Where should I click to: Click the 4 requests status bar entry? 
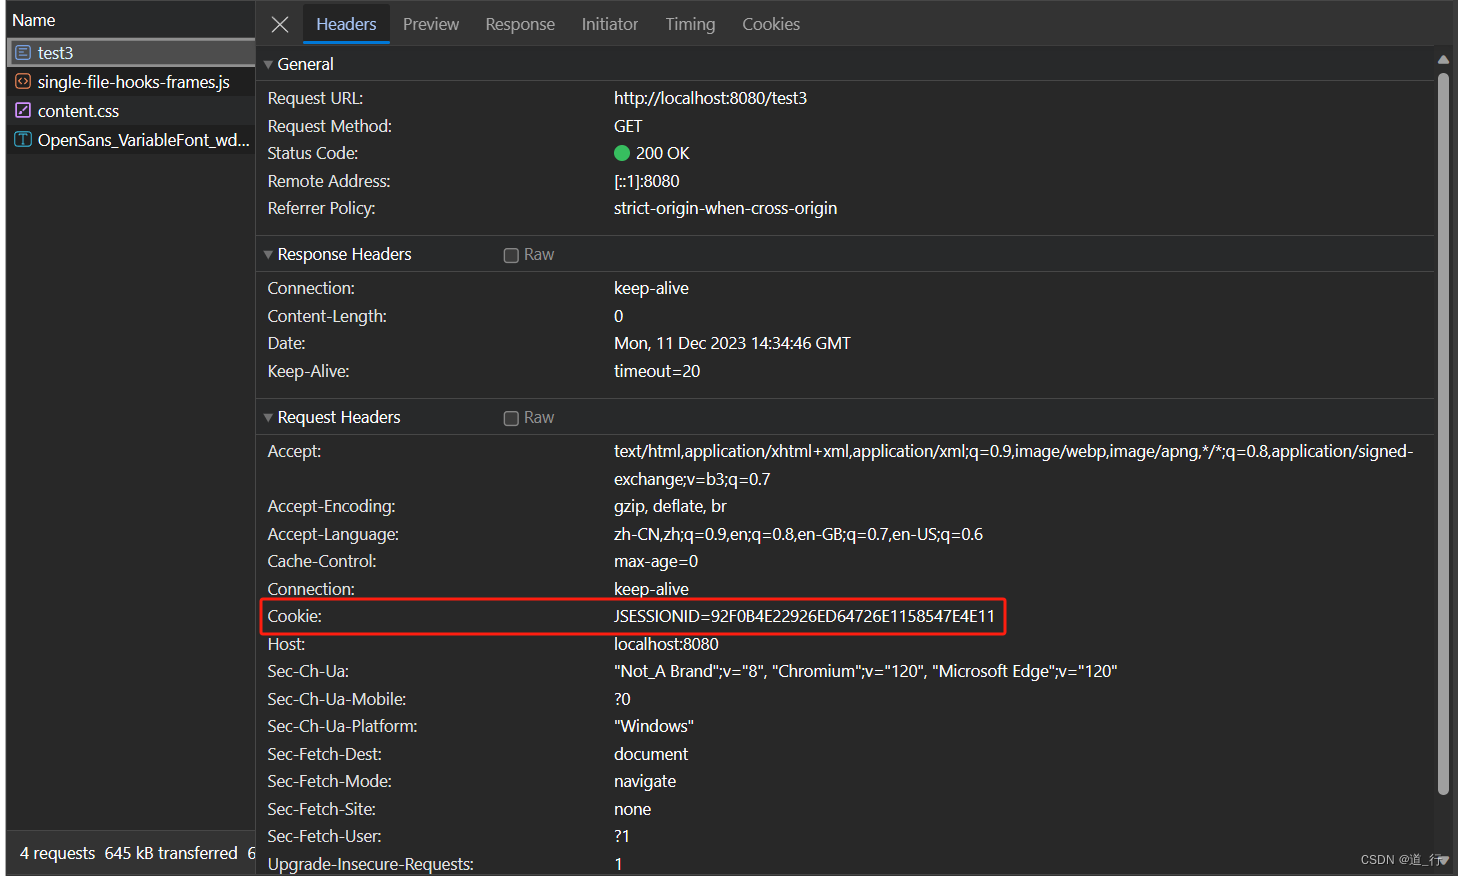(58, 853)
